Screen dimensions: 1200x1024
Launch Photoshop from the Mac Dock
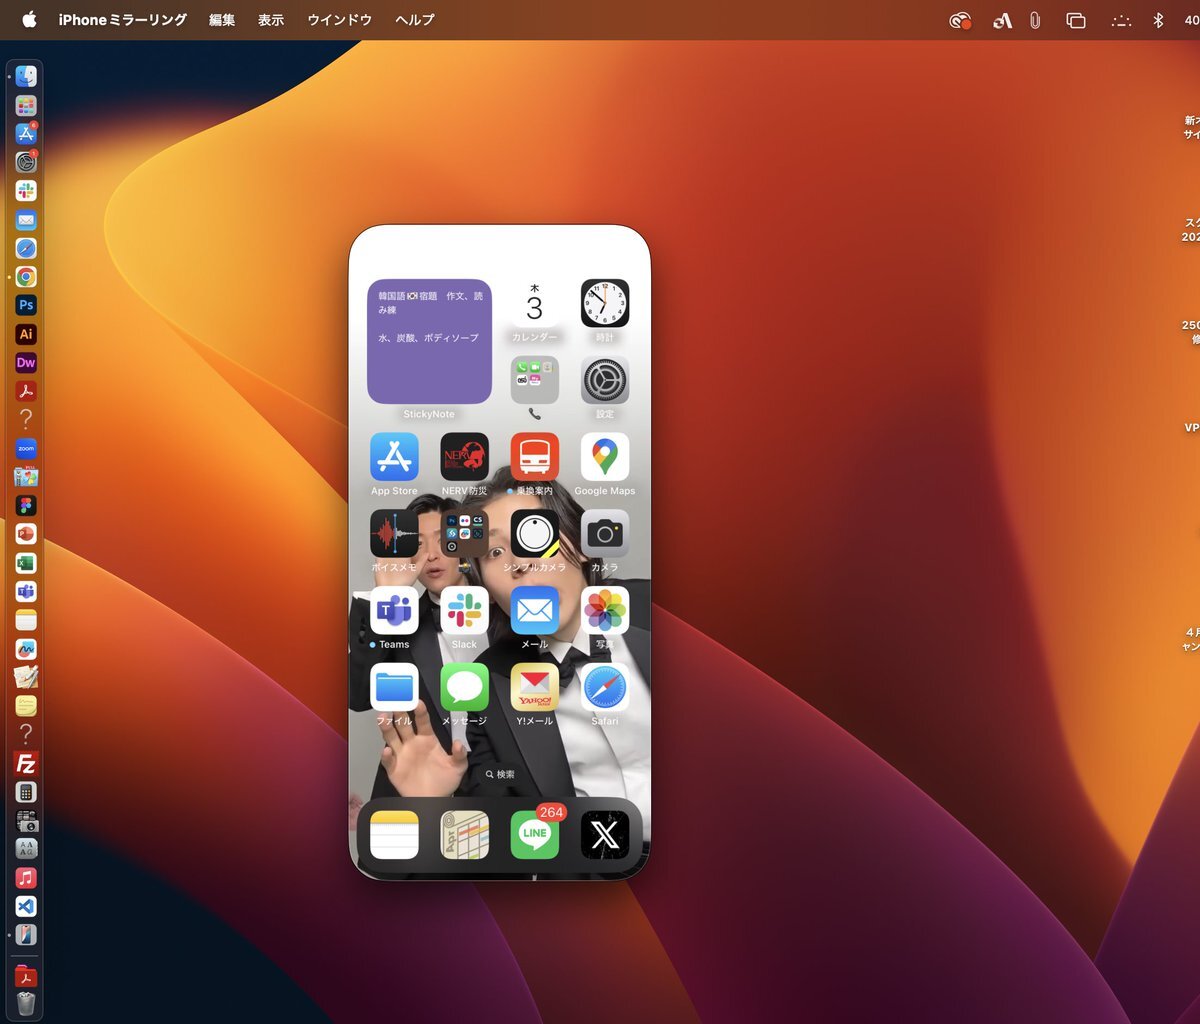pyautogui.click(x=26, y=305)
